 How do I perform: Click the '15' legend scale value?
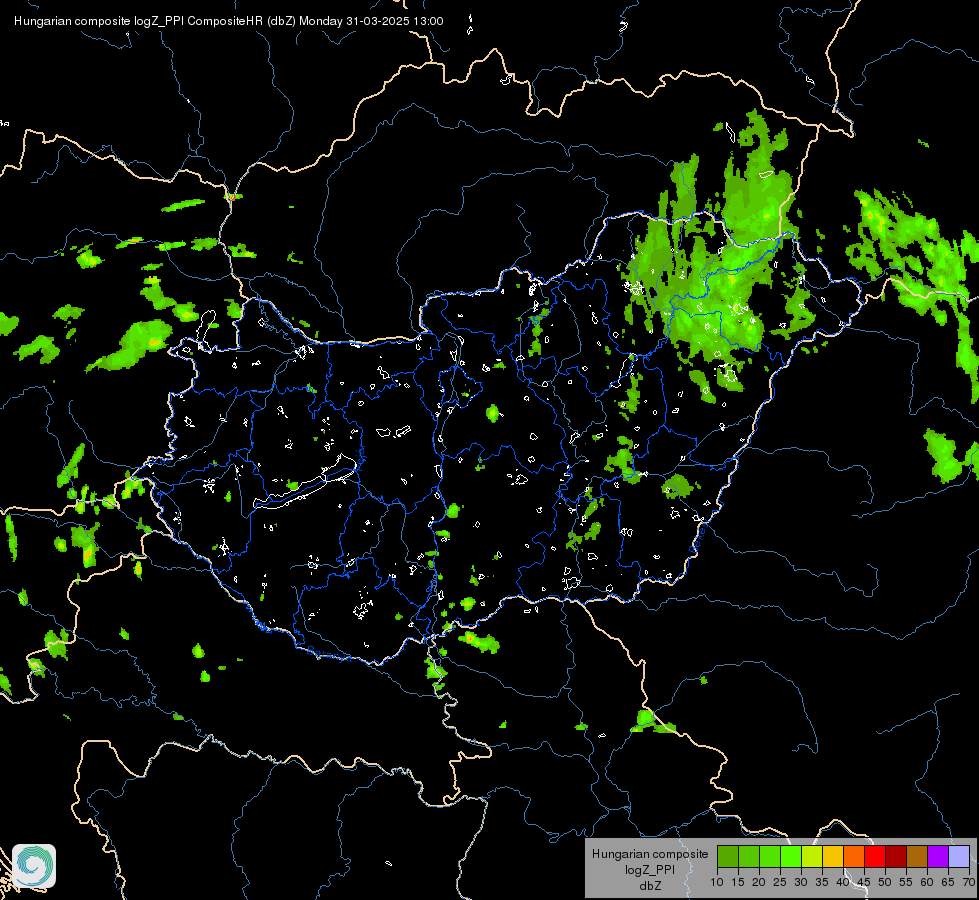pyautogui.click(x=738, y=882)
